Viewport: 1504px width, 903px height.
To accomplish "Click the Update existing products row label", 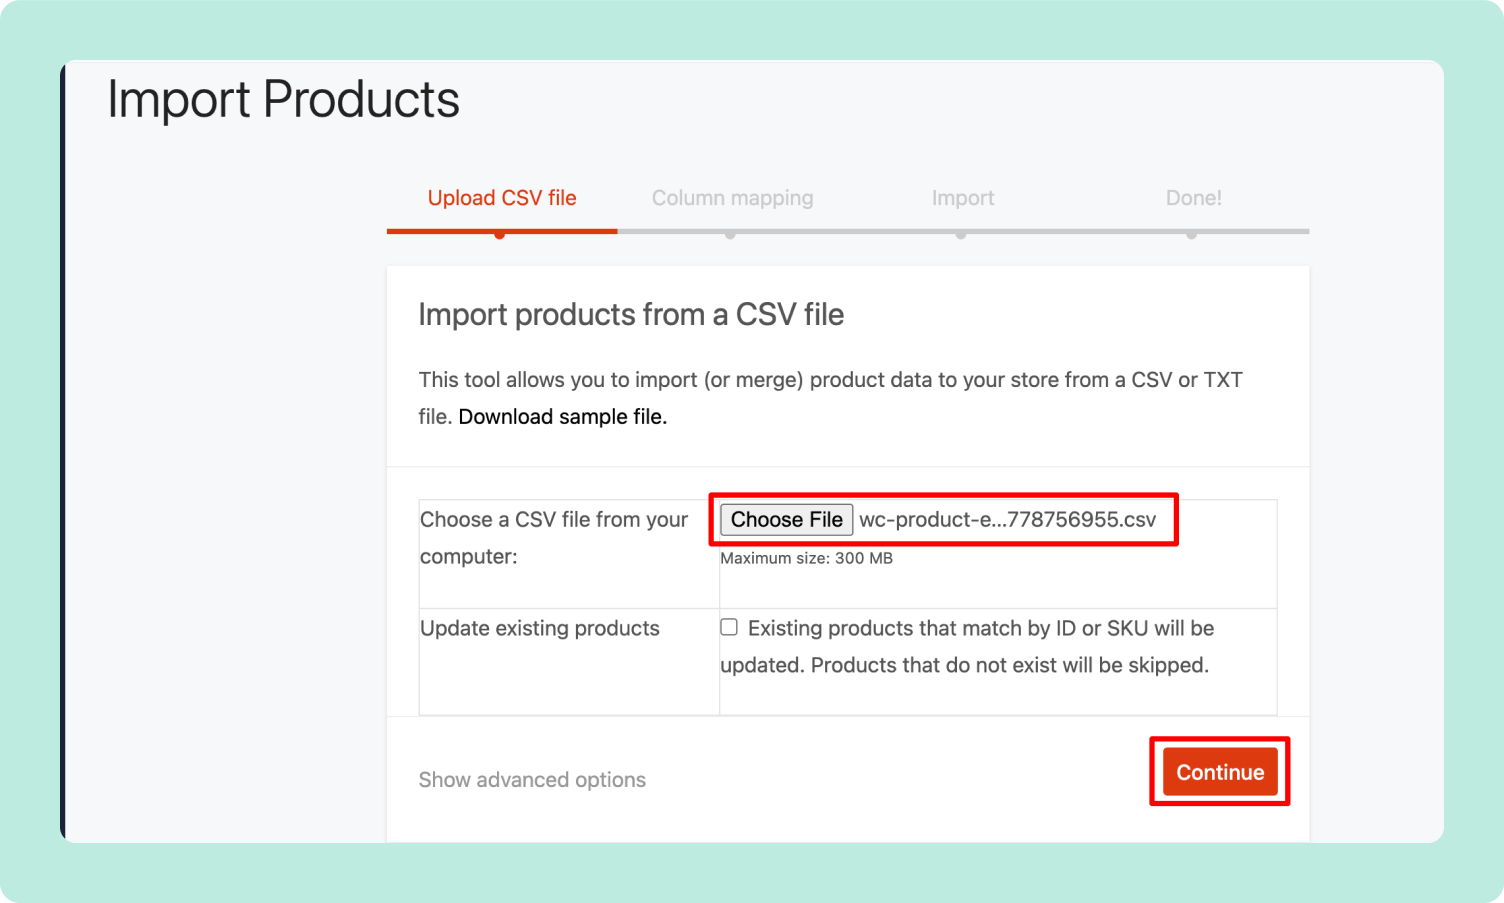I will pyautogui.click(x=539, y=628).
